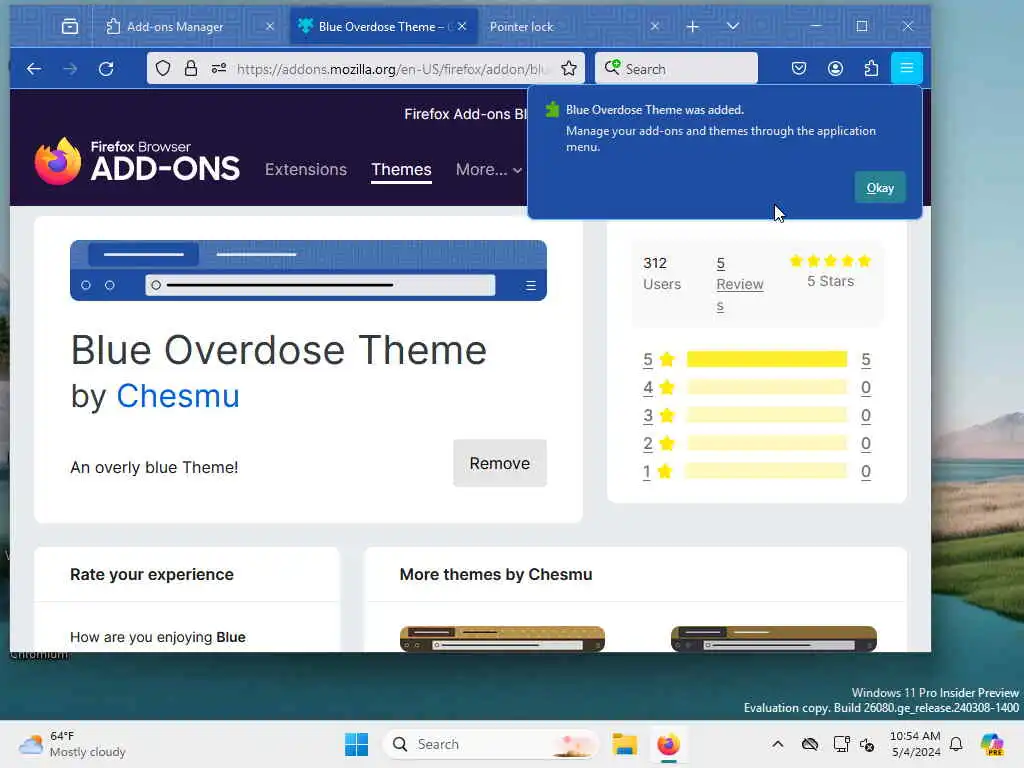Click the Windows taskbar Search box

[491, 744]
